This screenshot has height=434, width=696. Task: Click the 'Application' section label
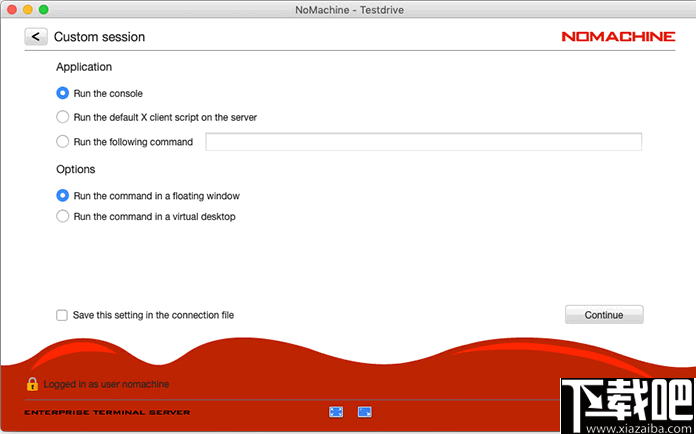click(x=84, y=67)
